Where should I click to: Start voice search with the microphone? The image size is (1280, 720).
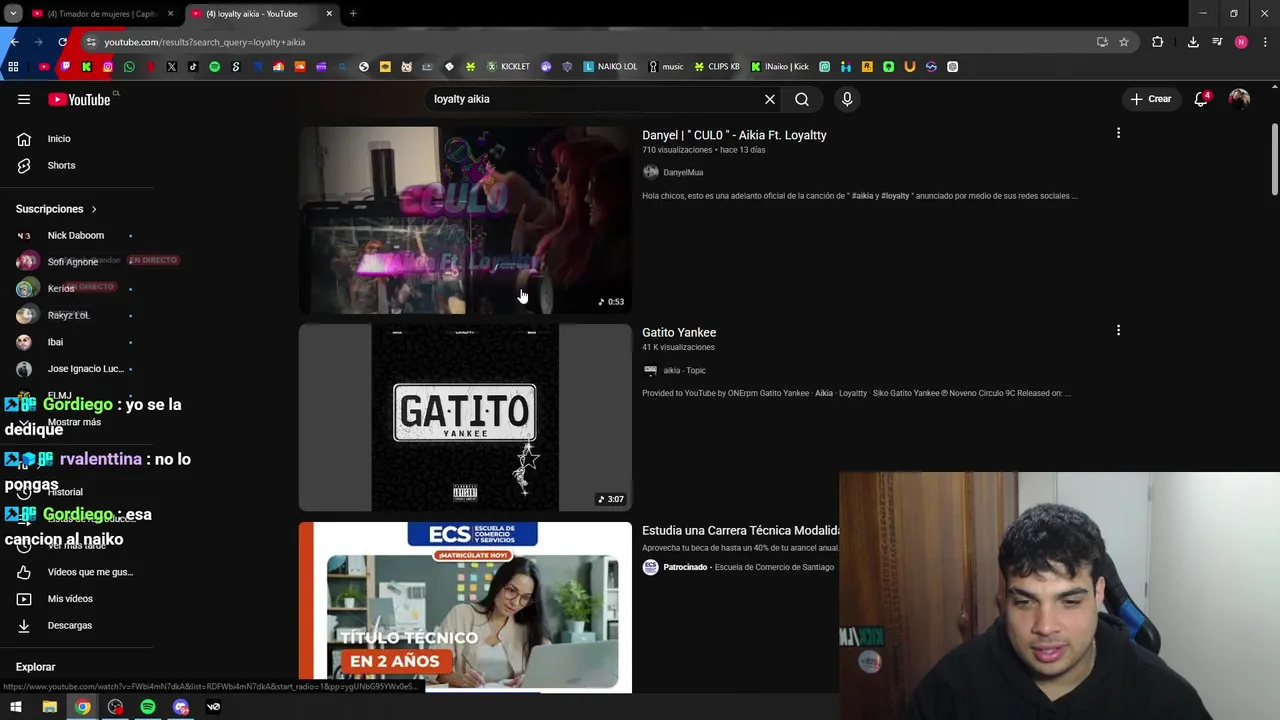click(847, 99)
